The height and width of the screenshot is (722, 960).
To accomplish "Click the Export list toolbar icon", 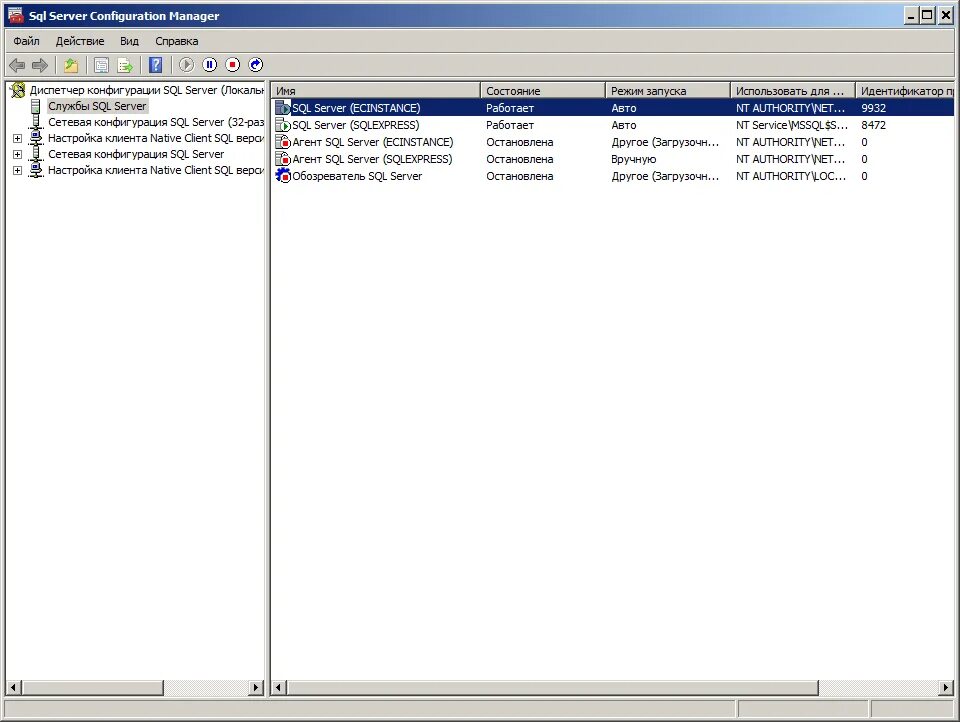I will click(x=125, y=64).
